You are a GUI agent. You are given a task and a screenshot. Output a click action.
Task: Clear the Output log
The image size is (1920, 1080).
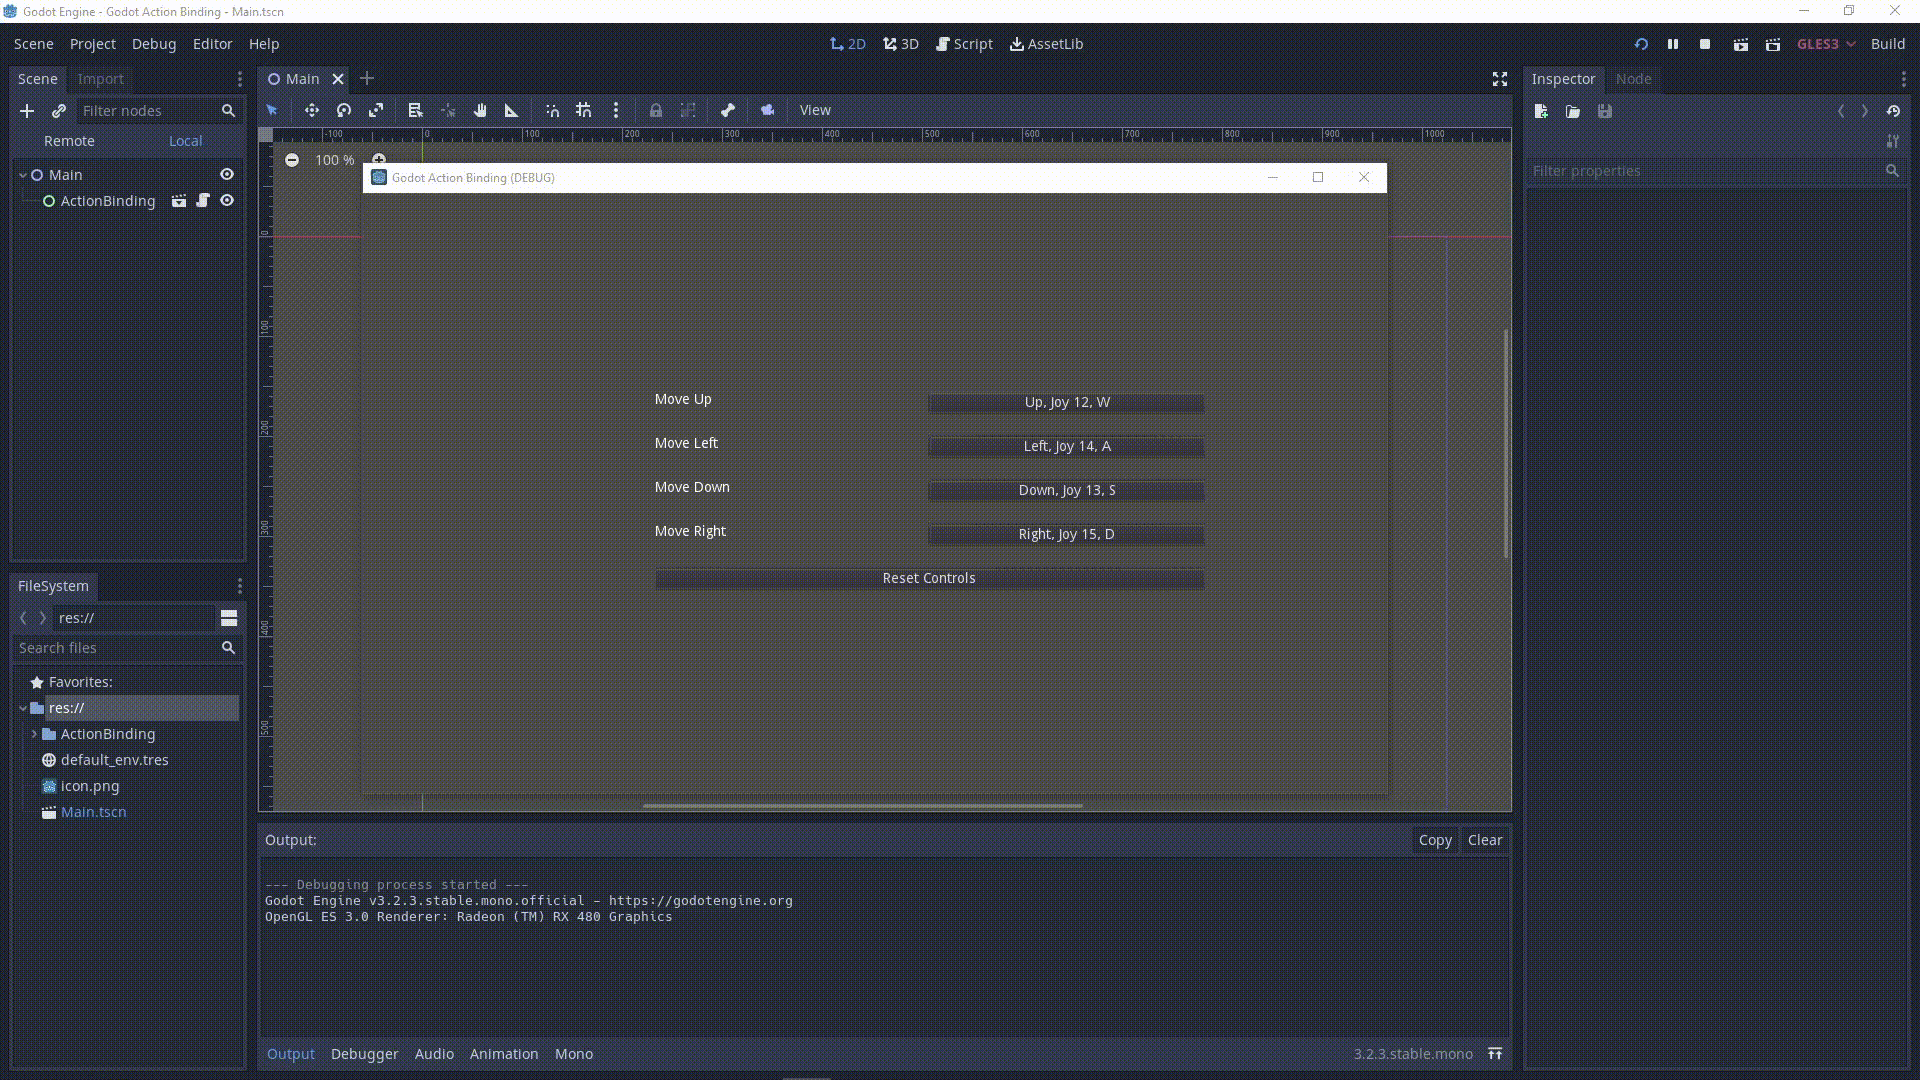(1484, 840)
